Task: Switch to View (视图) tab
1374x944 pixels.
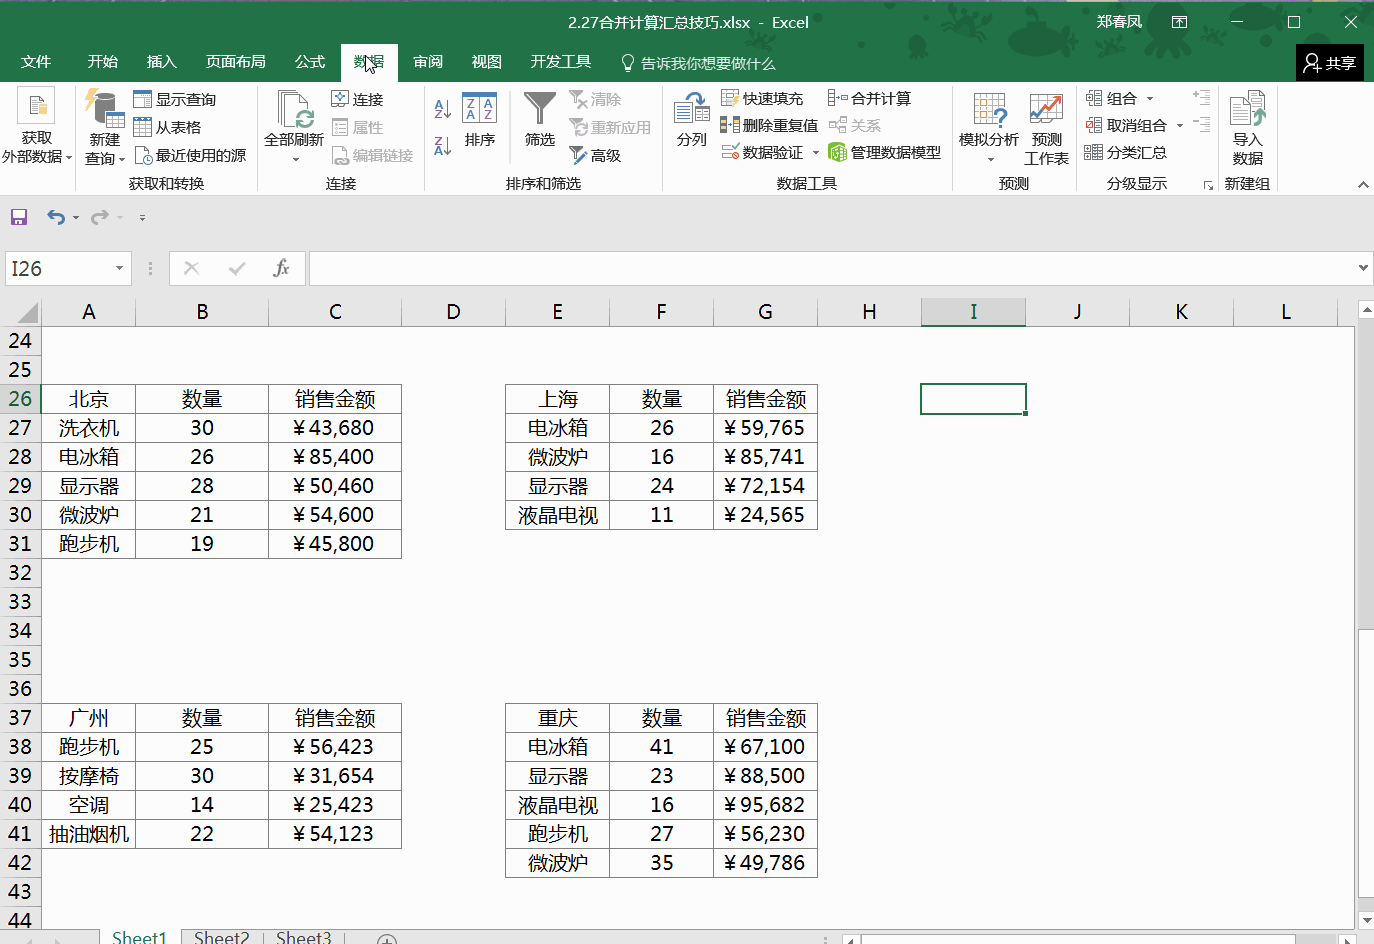Action: tap(487, 62)
